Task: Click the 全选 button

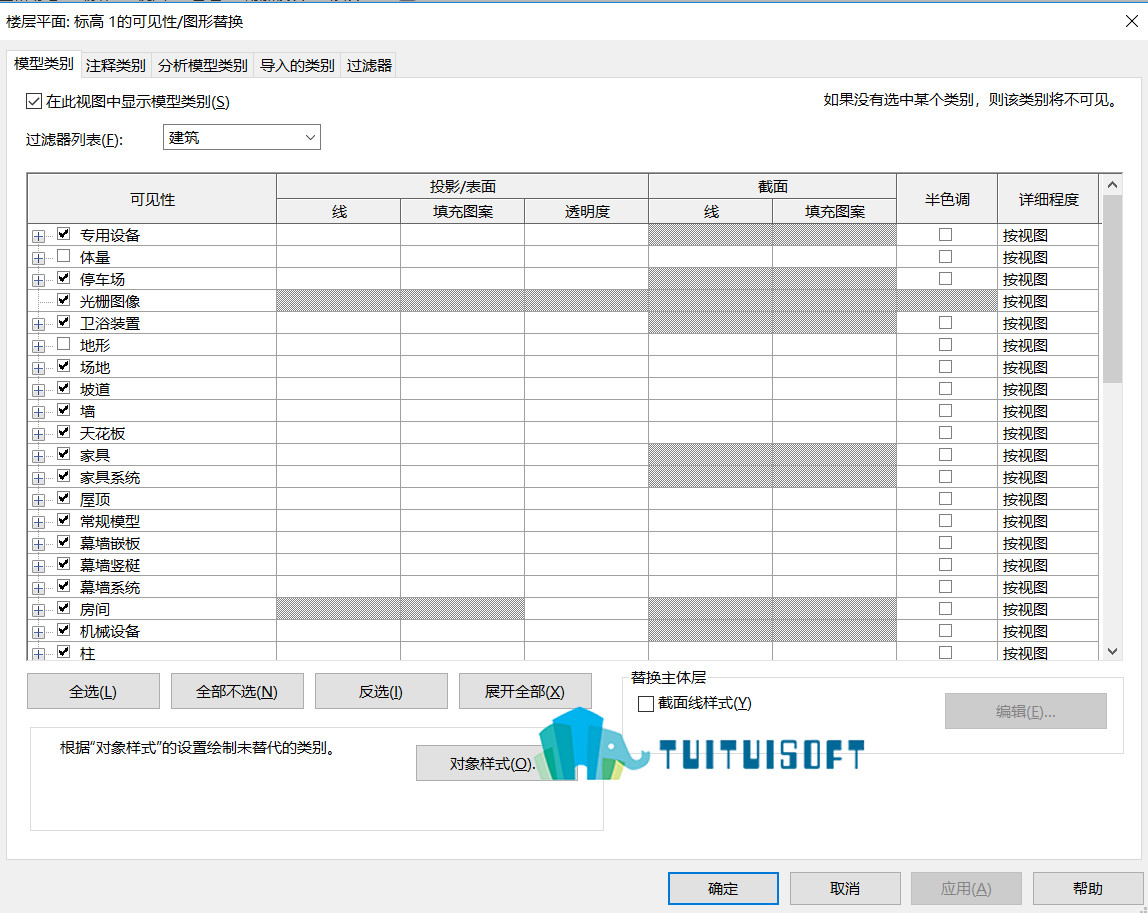Action: coord(93,691)
